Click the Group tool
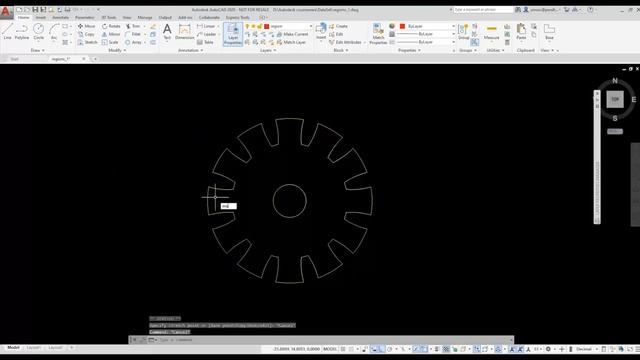Screen dimensions: 640x360 pos(463,31)
